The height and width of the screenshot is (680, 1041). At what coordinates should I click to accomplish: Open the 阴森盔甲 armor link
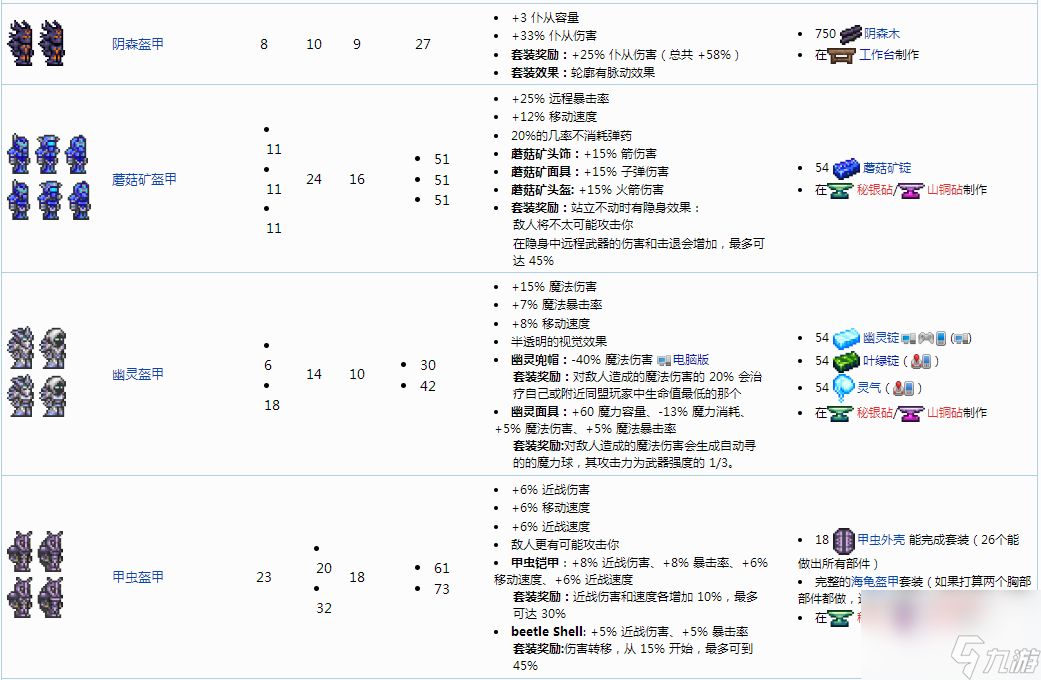coord(137,44)
